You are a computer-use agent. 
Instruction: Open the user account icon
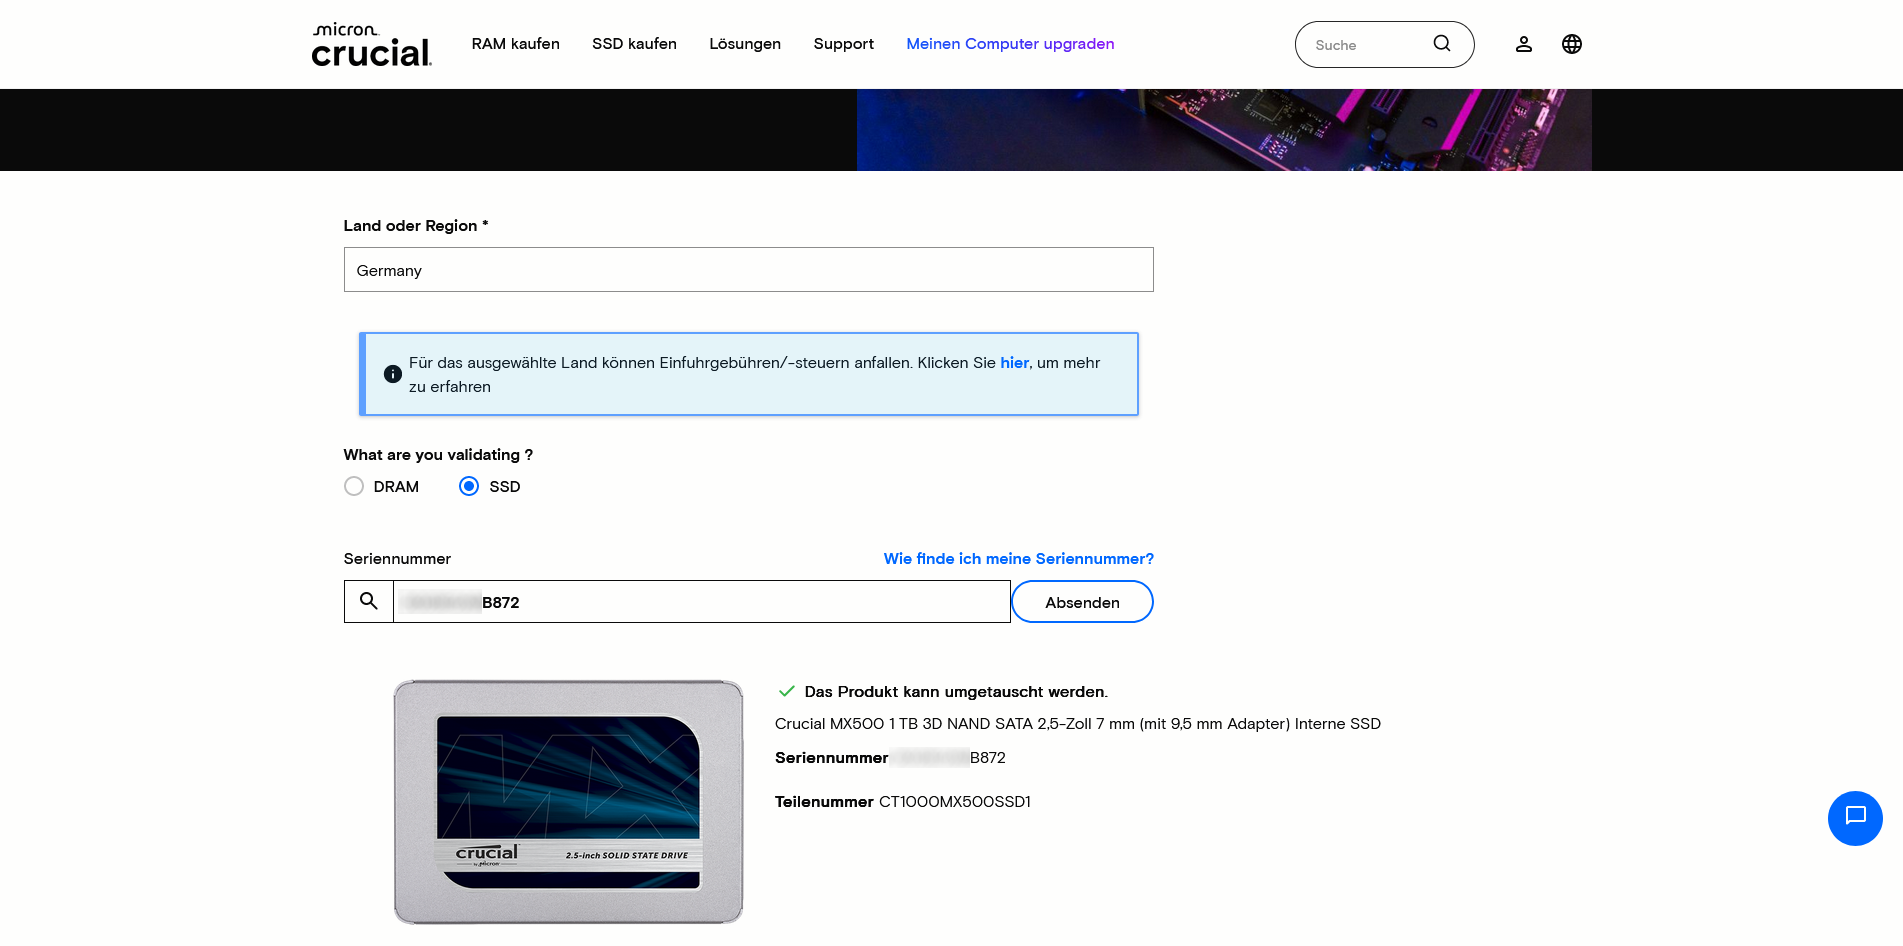point(1523,43)
